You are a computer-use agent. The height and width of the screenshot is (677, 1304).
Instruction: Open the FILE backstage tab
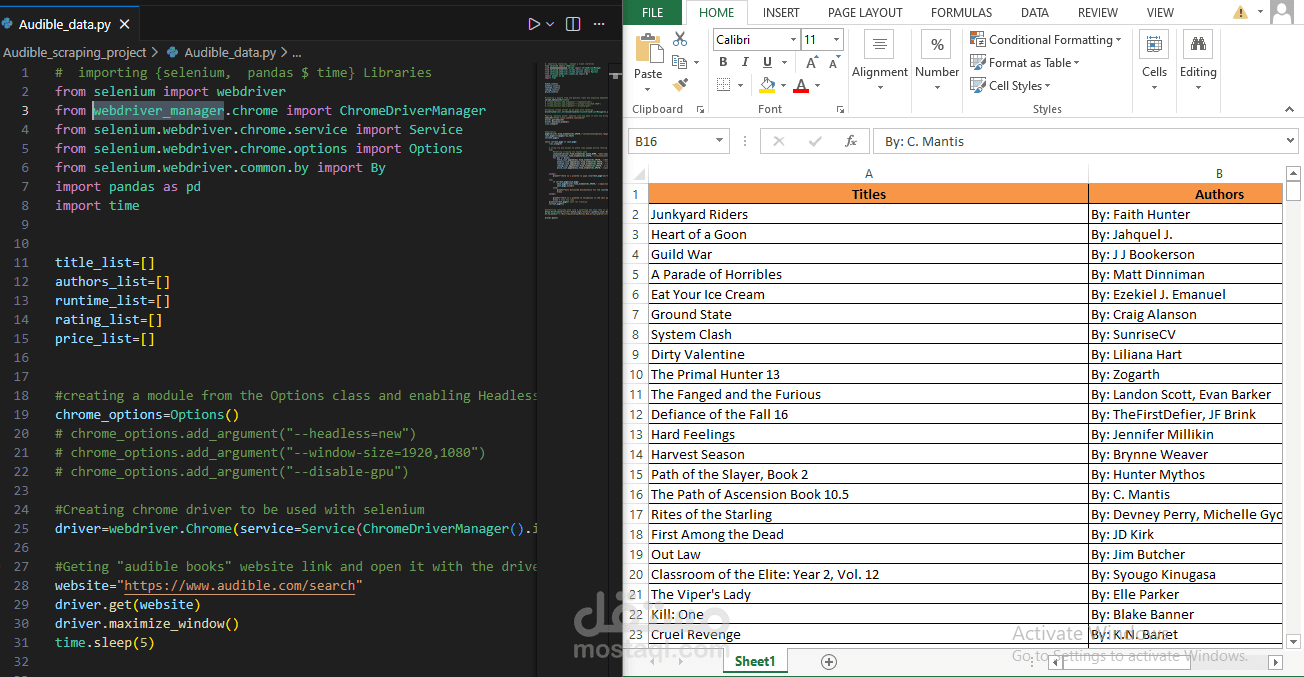pyautogui.click(x=653, y=13)
